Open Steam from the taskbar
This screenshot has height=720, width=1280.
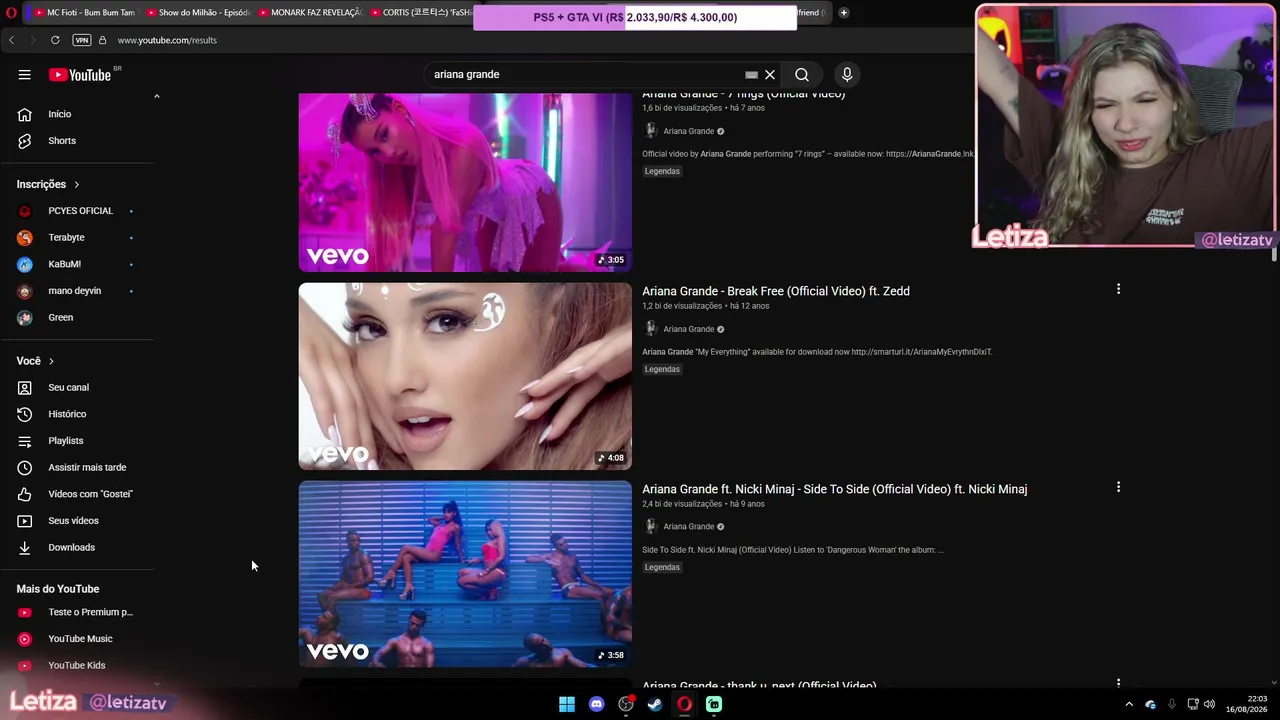pos(655,704)
